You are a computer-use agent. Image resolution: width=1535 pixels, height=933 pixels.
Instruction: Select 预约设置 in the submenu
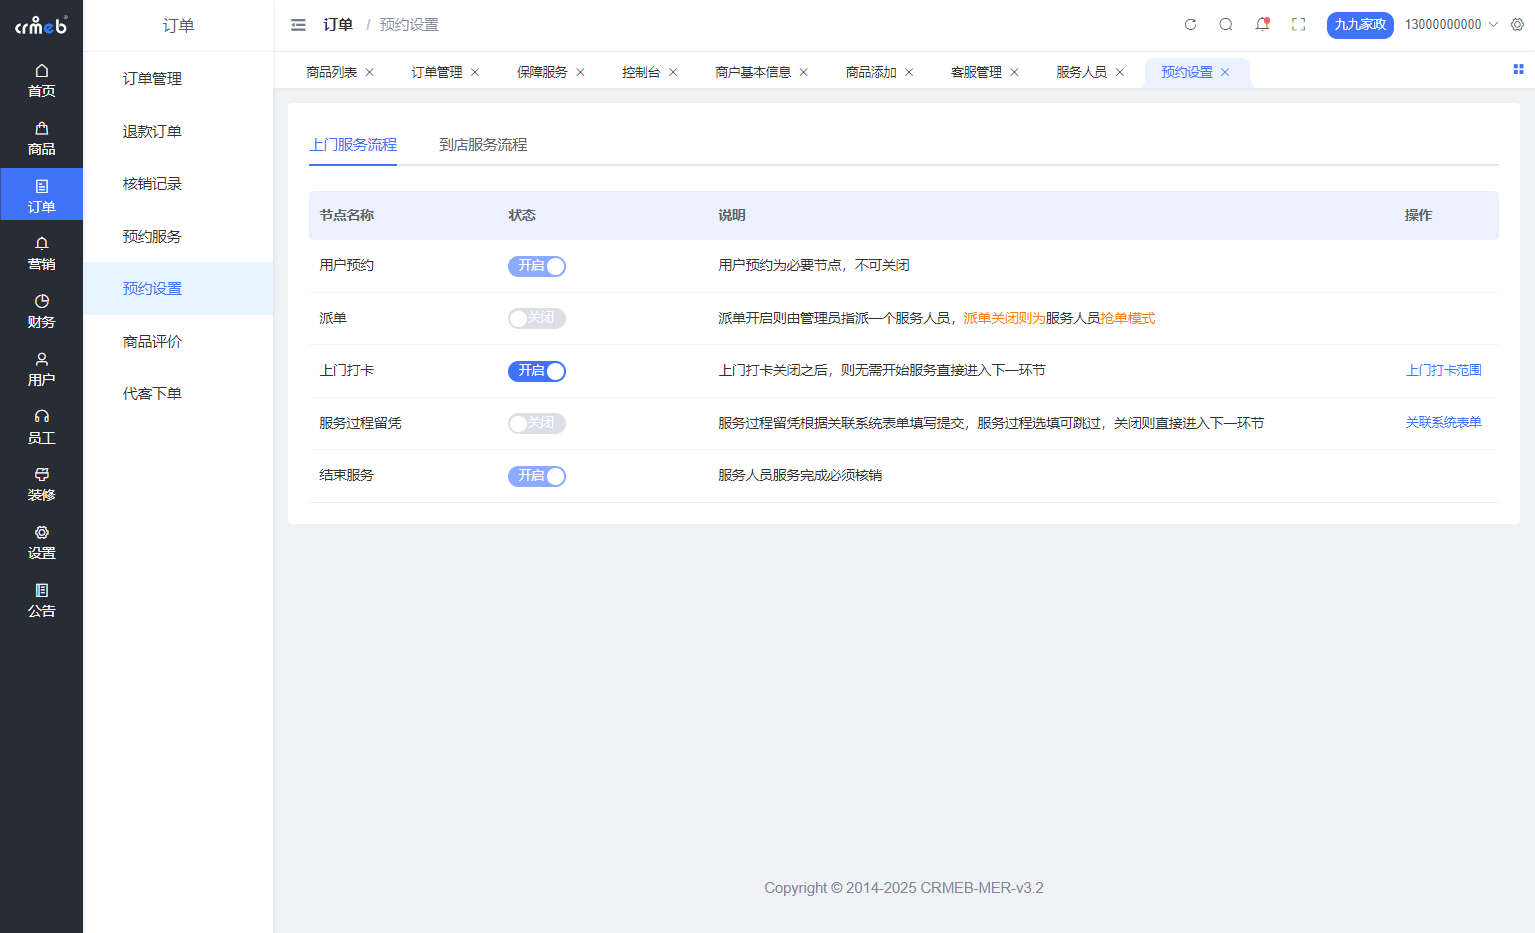[178, 288]
